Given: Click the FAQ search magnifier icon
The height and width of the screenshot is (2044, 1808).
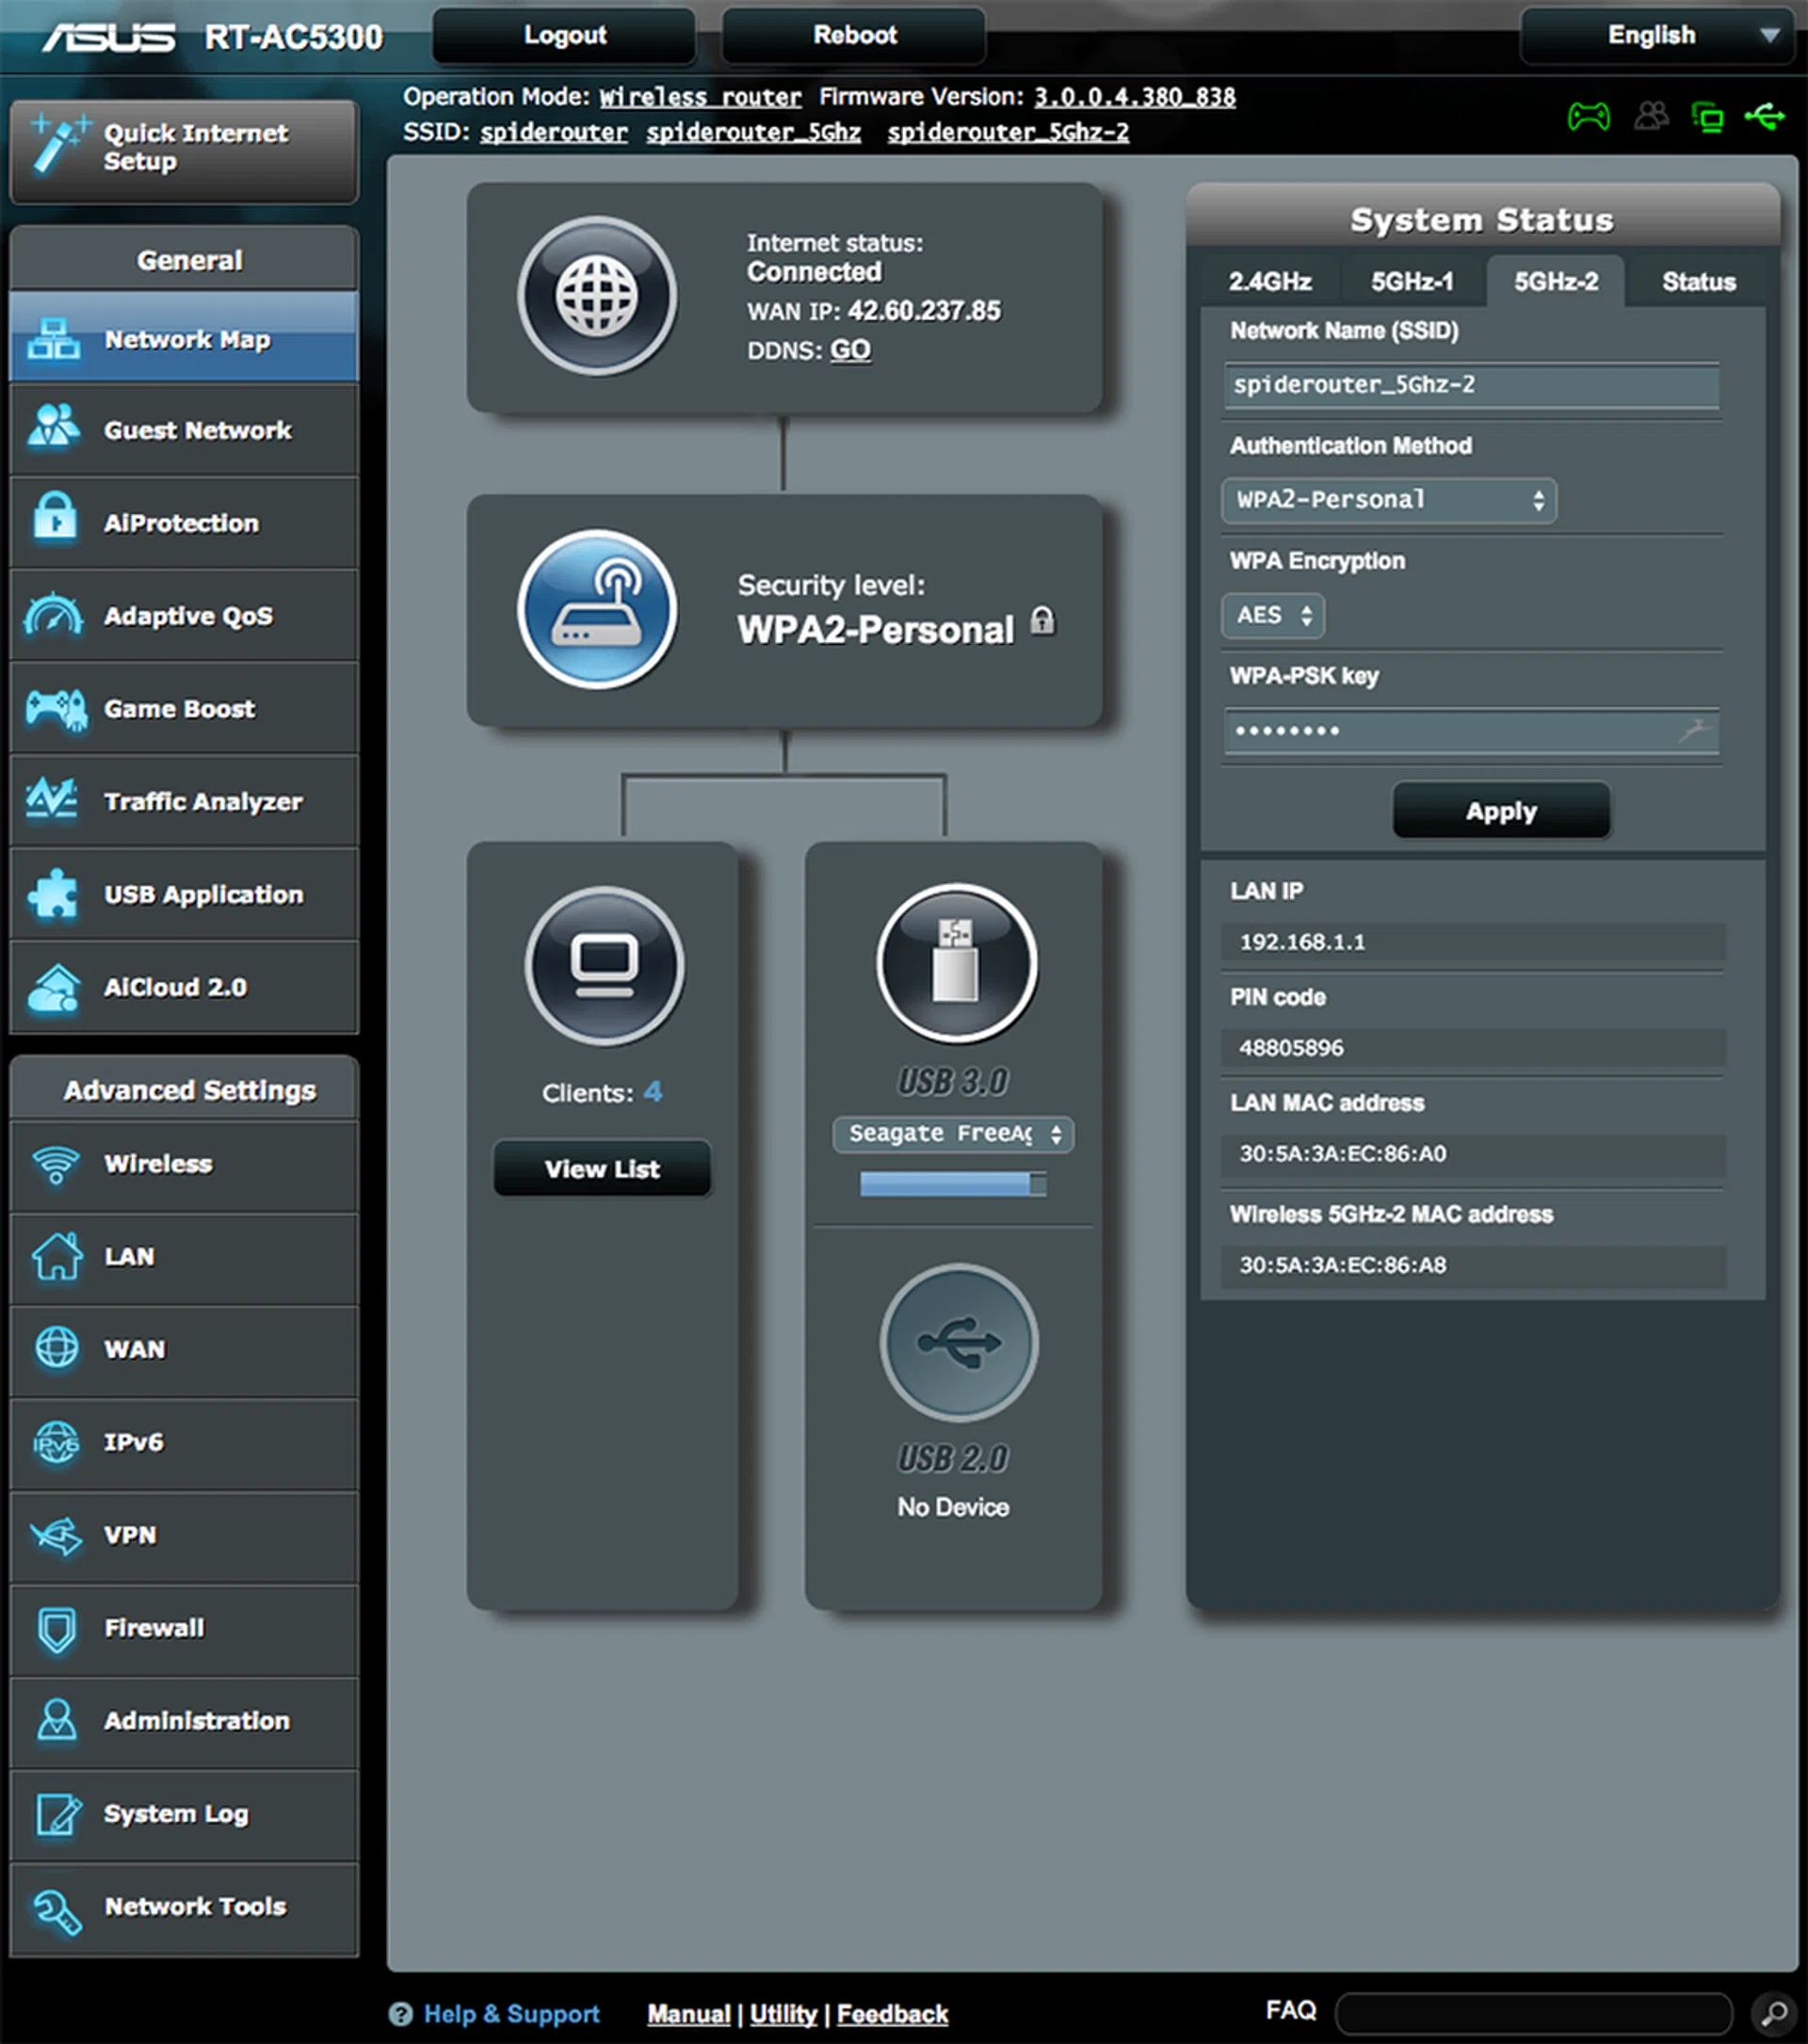Looking at the screenshot, I should [x=1774, y=2012].
